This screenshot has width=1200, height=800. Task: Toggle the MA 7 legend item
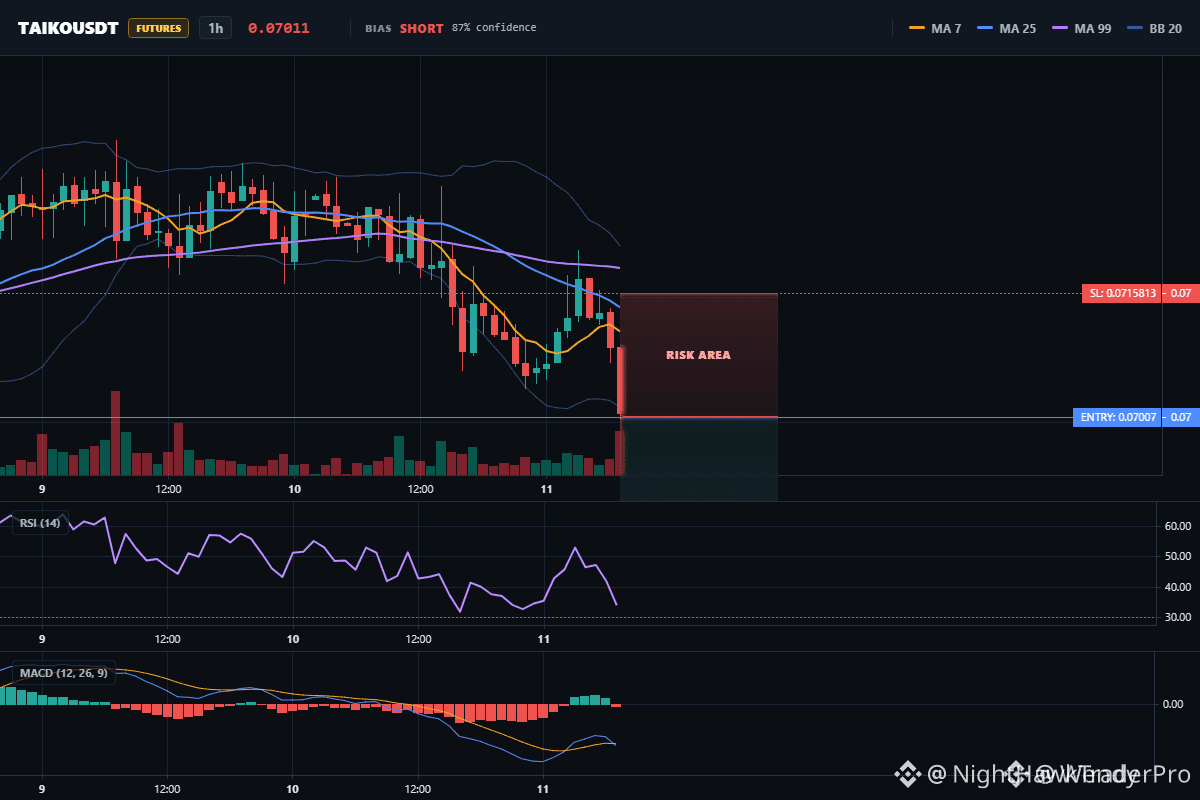pos(935,28)
